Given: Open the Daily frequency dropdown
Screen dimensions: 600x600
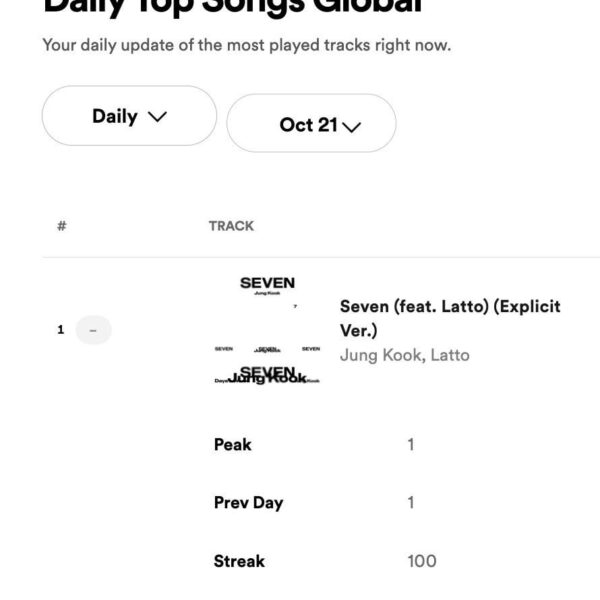Looking at the screenshot, I should [x=128, y=116].
